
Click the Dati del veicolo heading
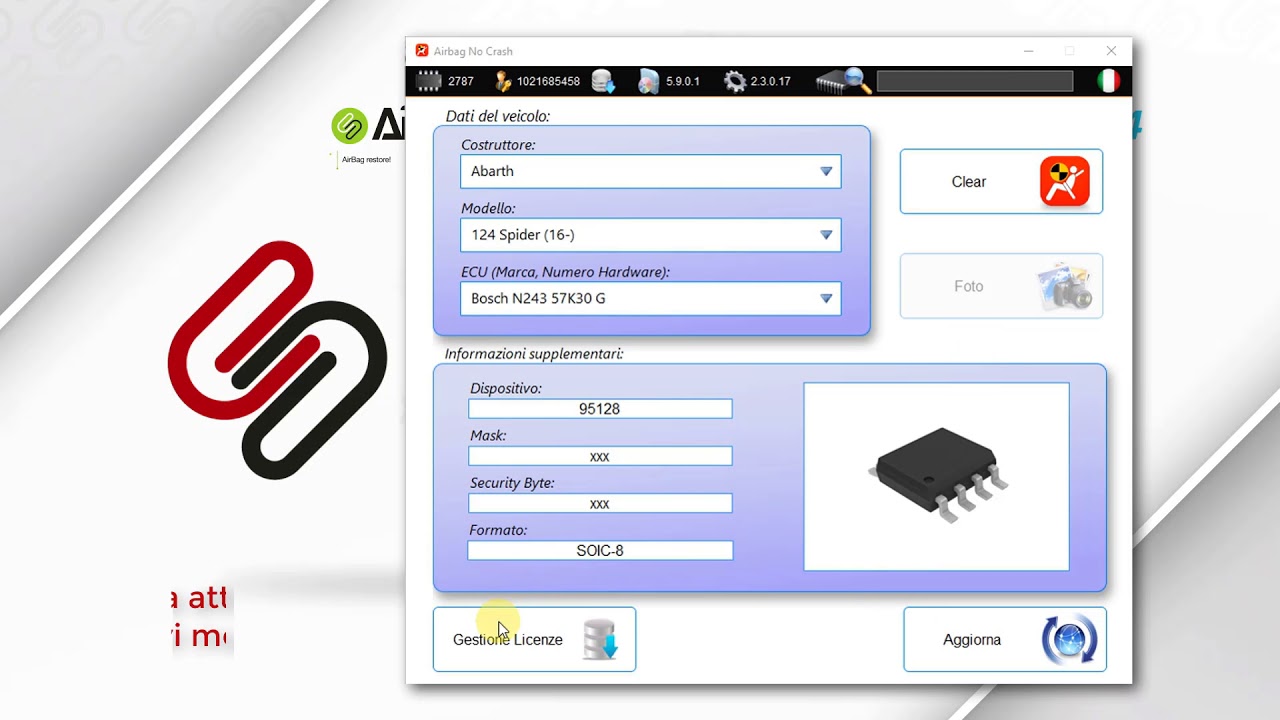498,116
